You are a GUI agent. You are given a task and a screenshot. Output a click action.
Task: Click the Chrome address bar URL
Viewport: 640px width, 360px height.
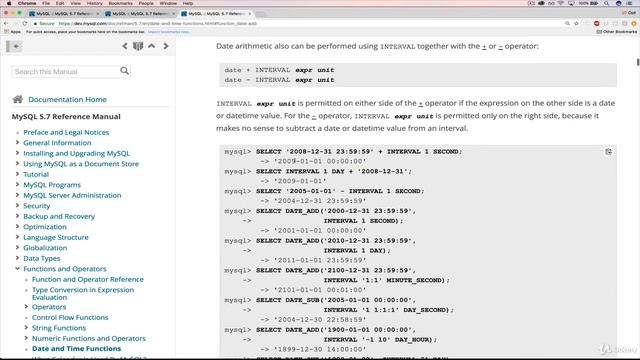click(x=158, y=24)
